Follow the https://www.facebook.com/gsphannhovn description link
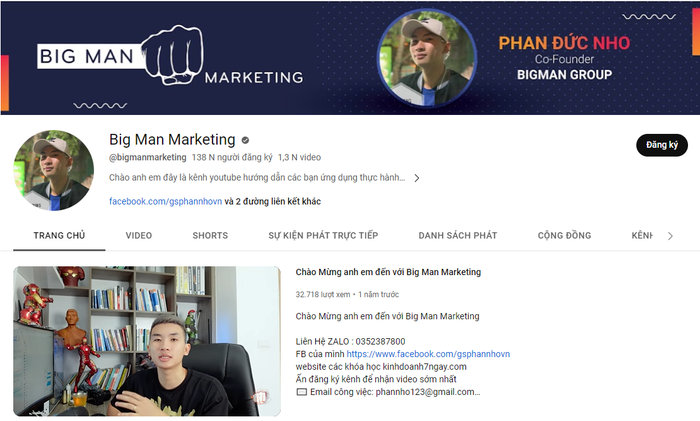 click(x=428, y=354)
